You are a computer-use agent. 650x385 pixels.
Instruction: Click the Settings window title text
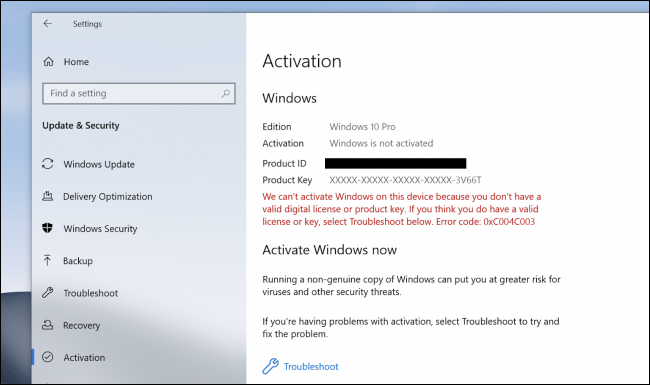tap(87, 24)
